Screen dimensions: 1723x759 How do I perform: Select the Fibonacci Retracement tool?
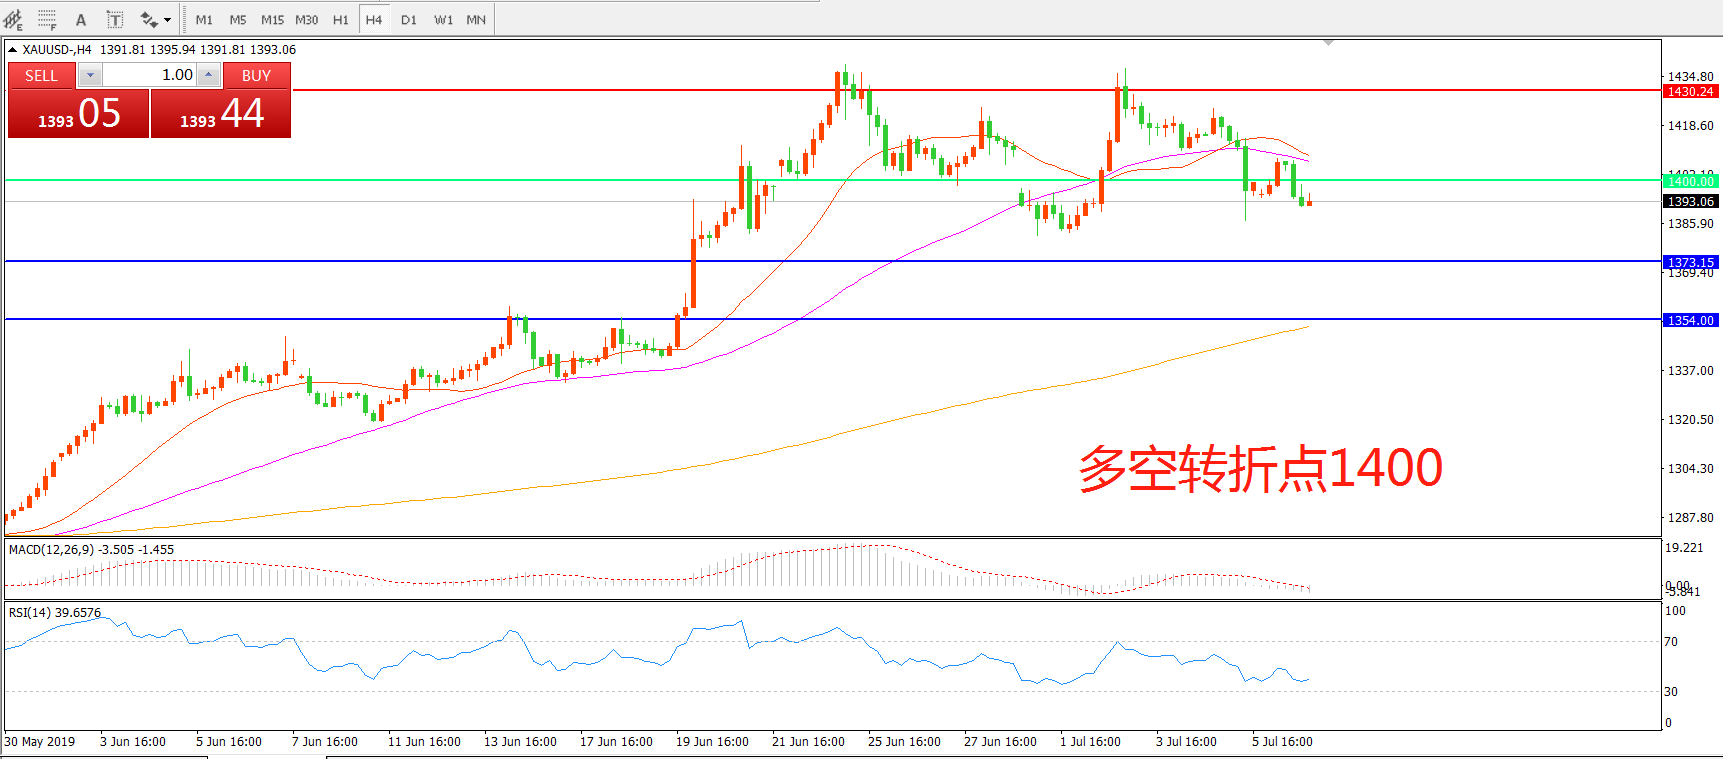[x=47, y=19]
